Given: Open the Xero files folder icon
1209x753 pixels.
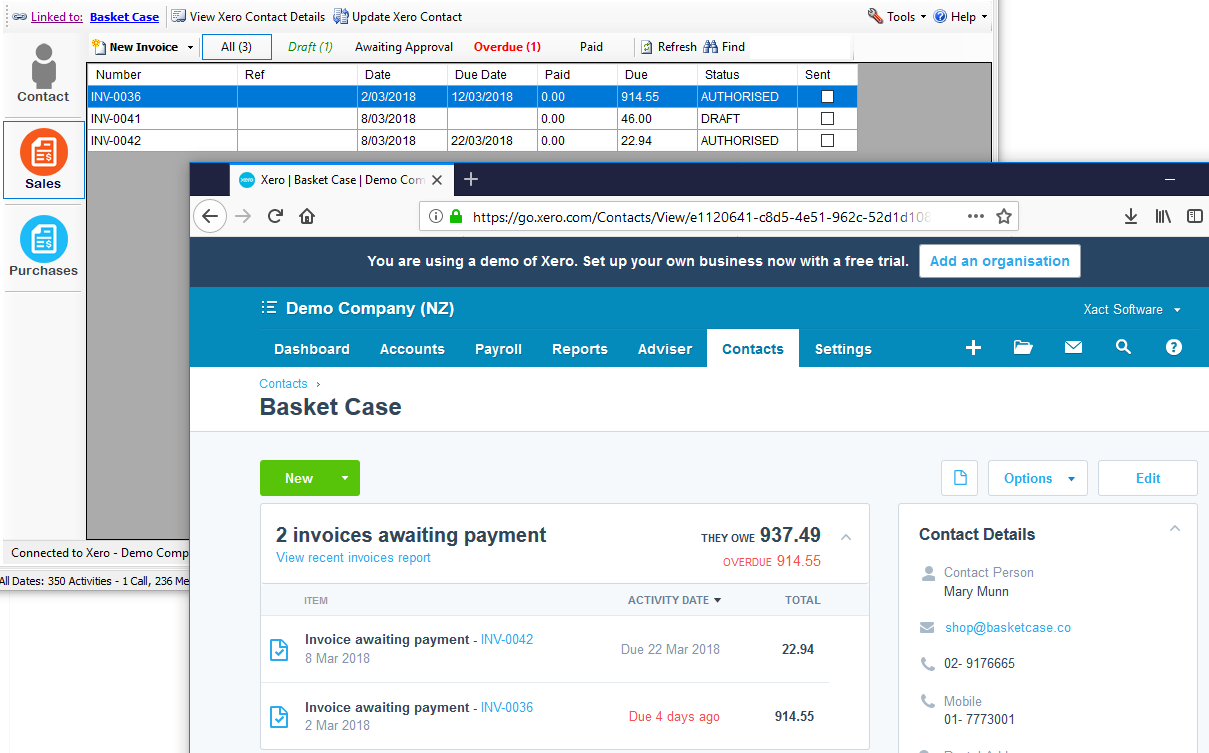Looking at the screenshot, I should (x=1023, y=347).
